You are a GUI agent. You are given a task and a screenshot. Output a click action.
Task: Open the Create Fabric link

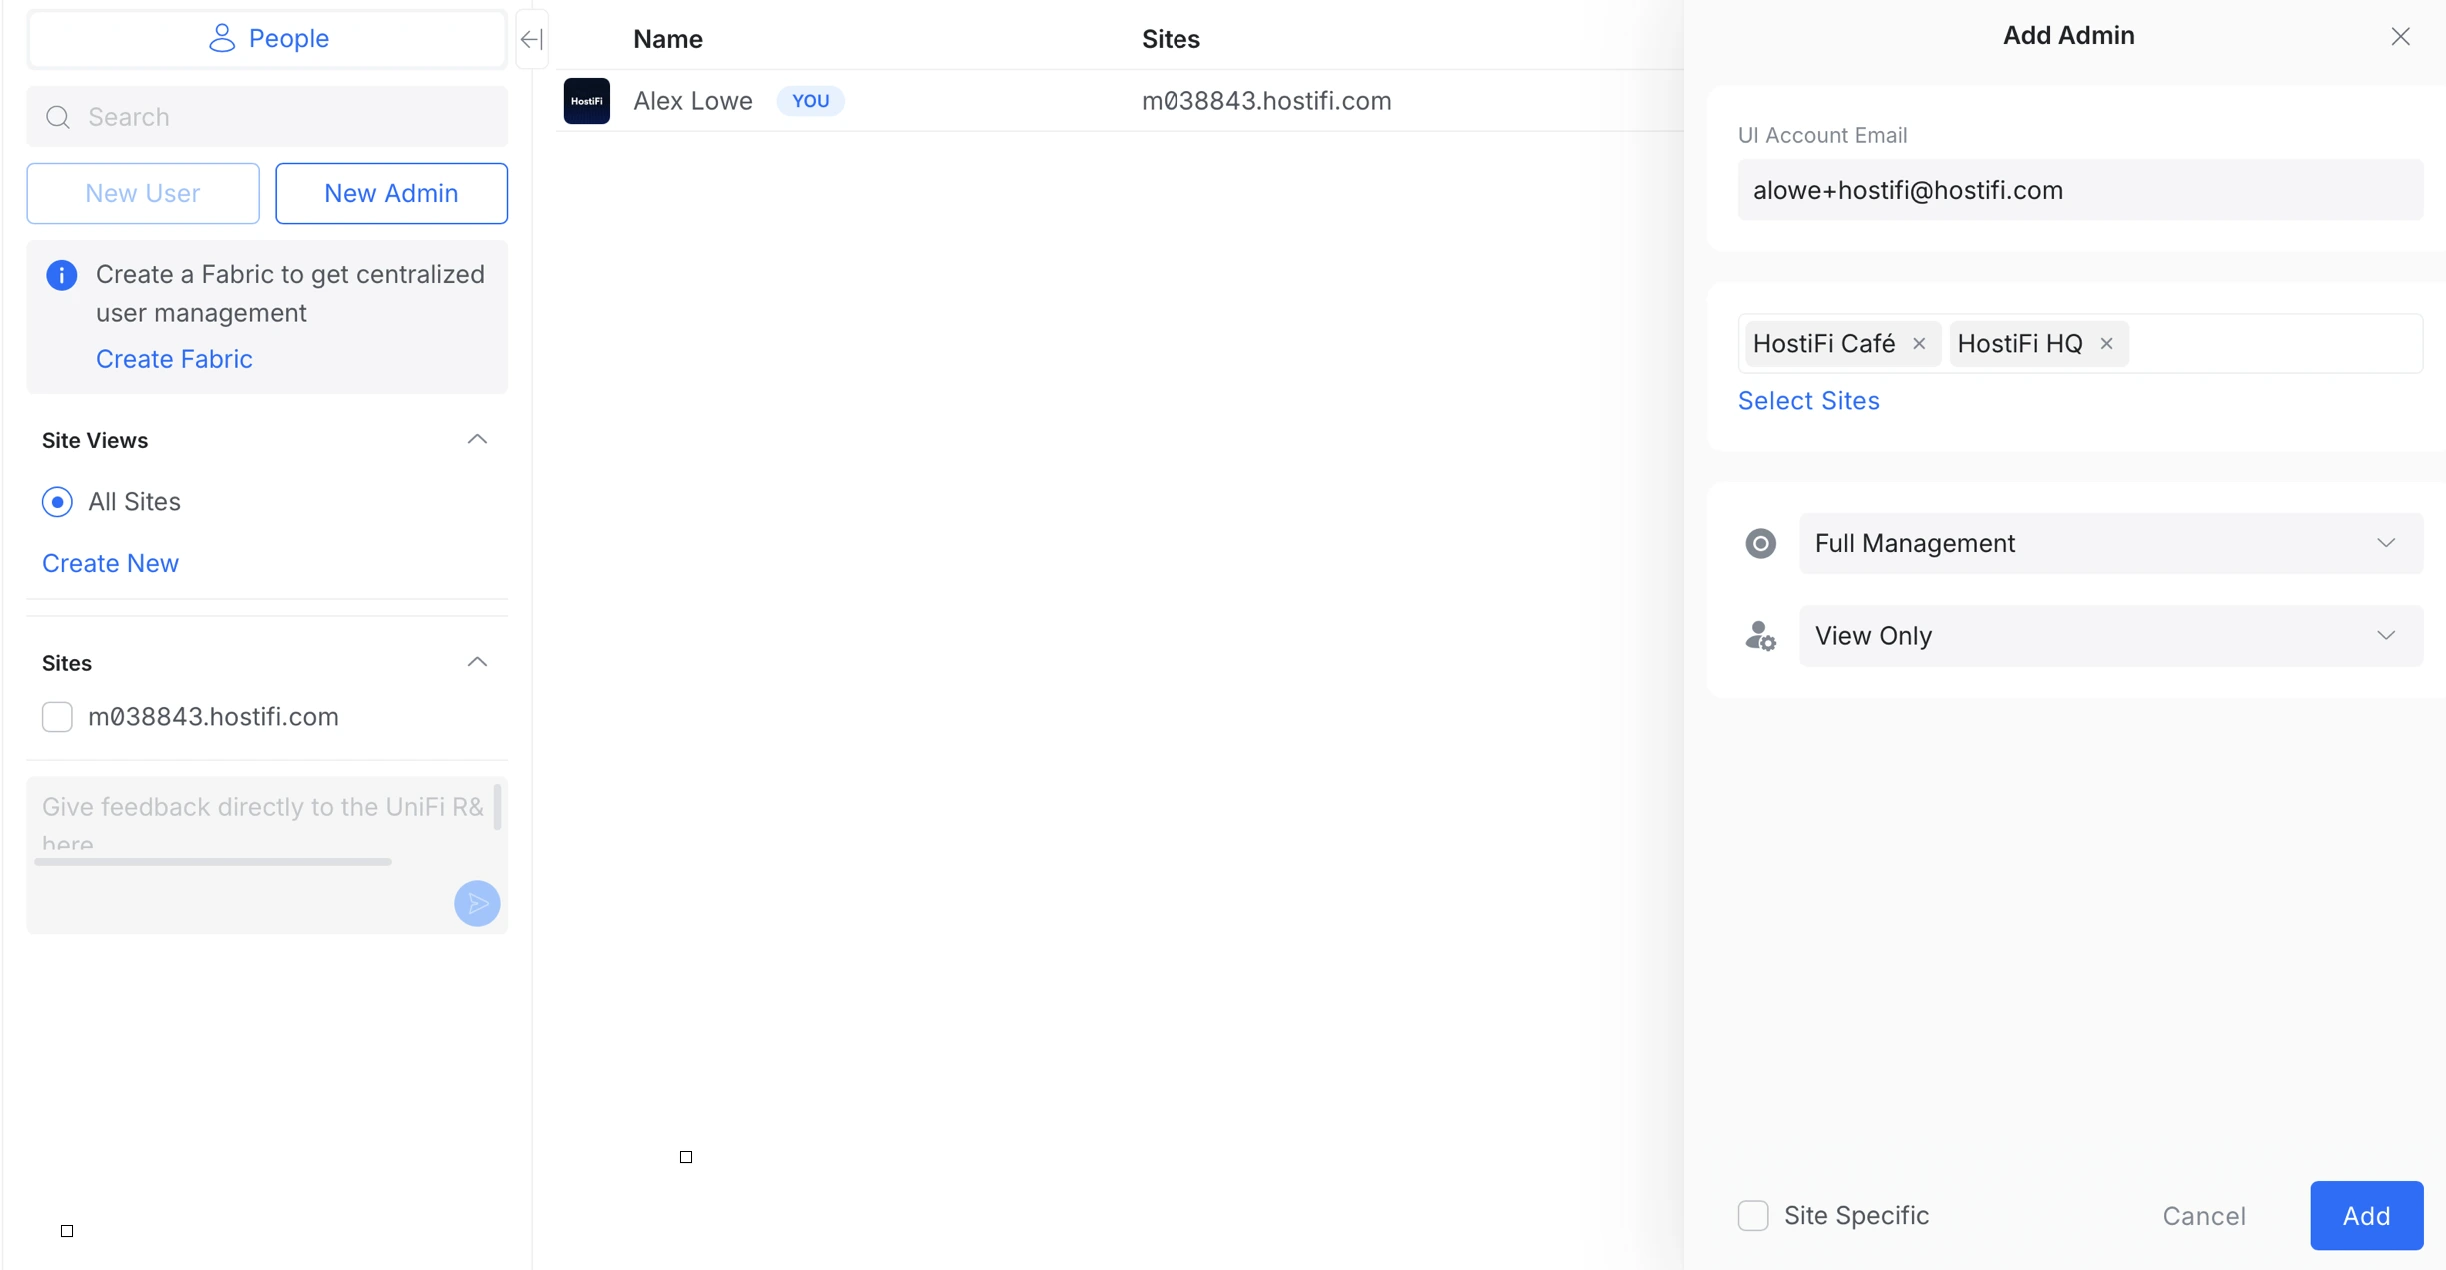(x=174, y=358)
